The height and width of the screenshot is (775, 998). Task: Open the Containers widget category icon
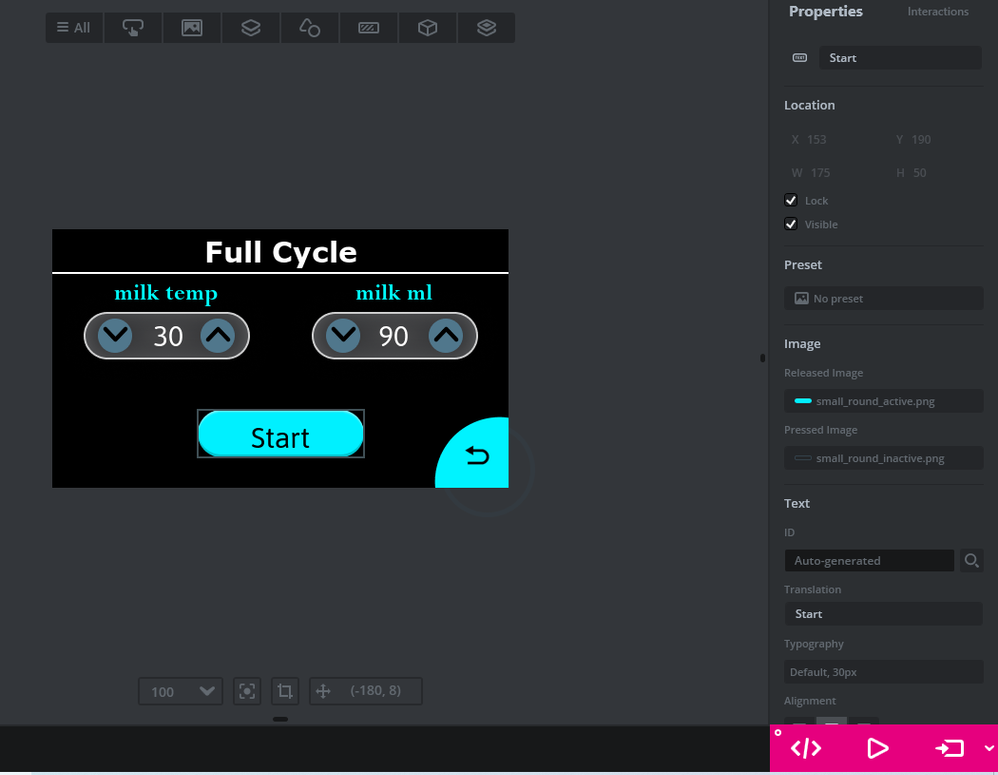(251, 28)
